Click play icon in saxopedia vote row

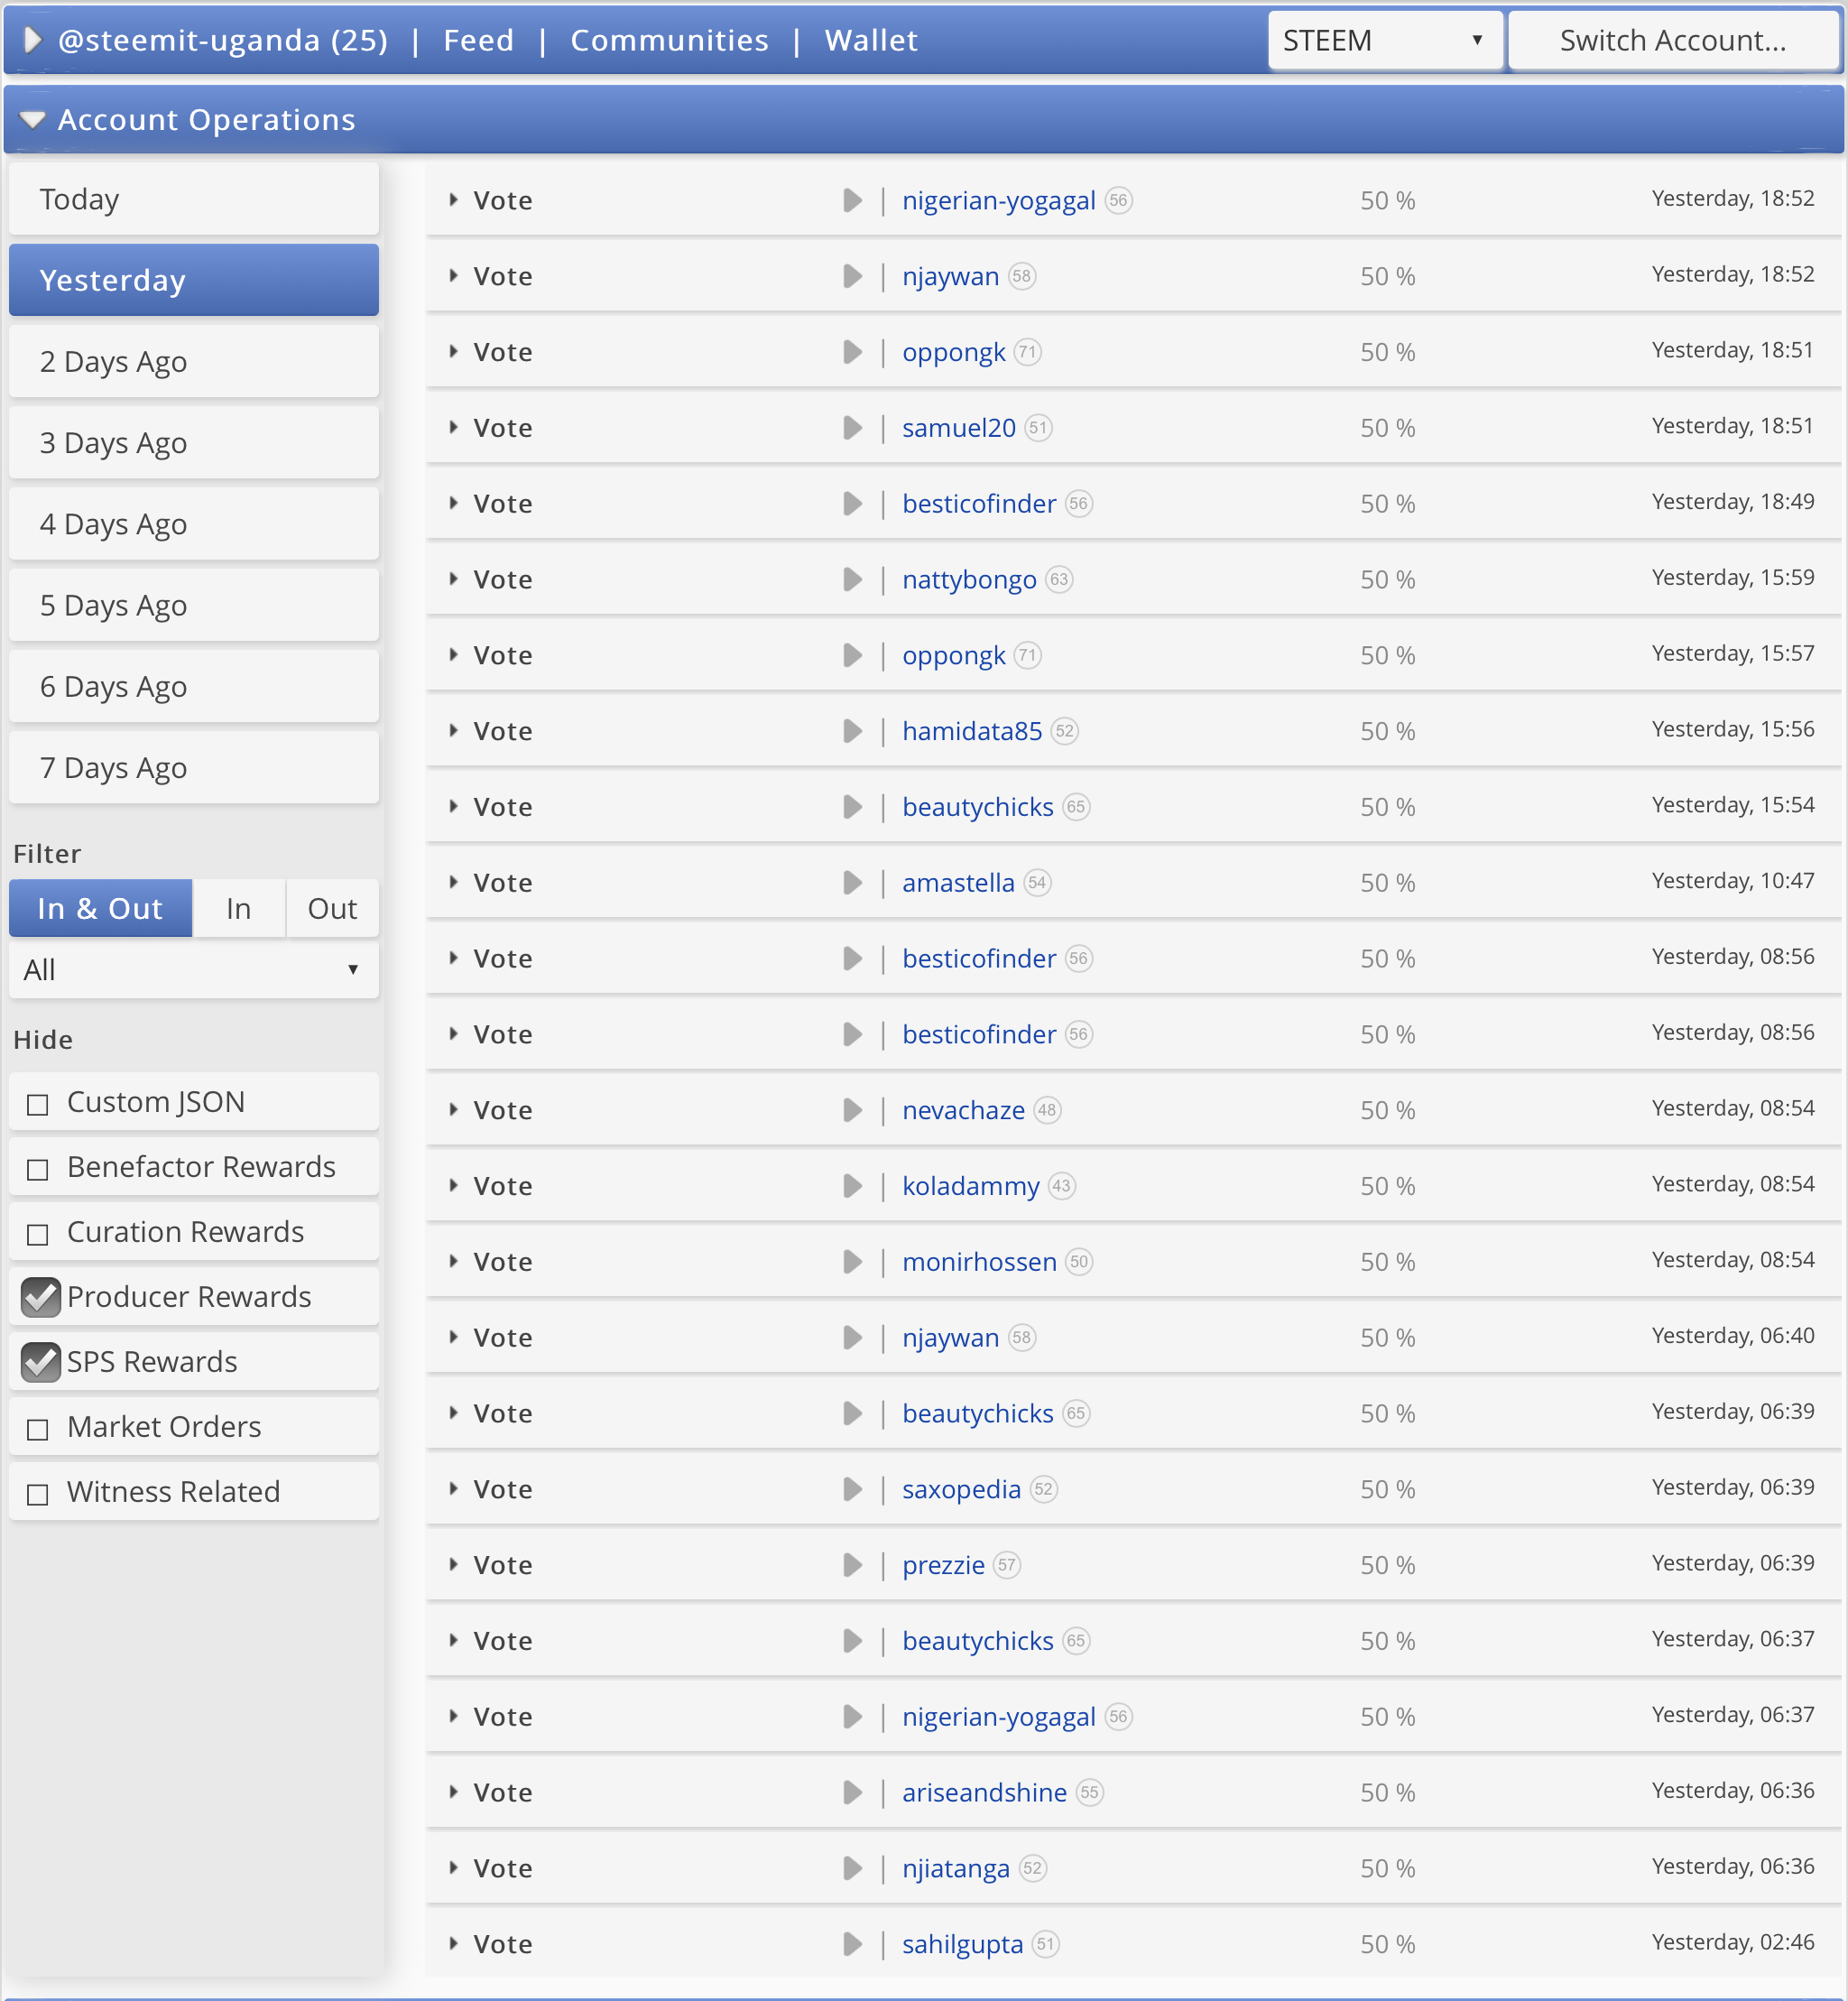(x=852, y=1489)
